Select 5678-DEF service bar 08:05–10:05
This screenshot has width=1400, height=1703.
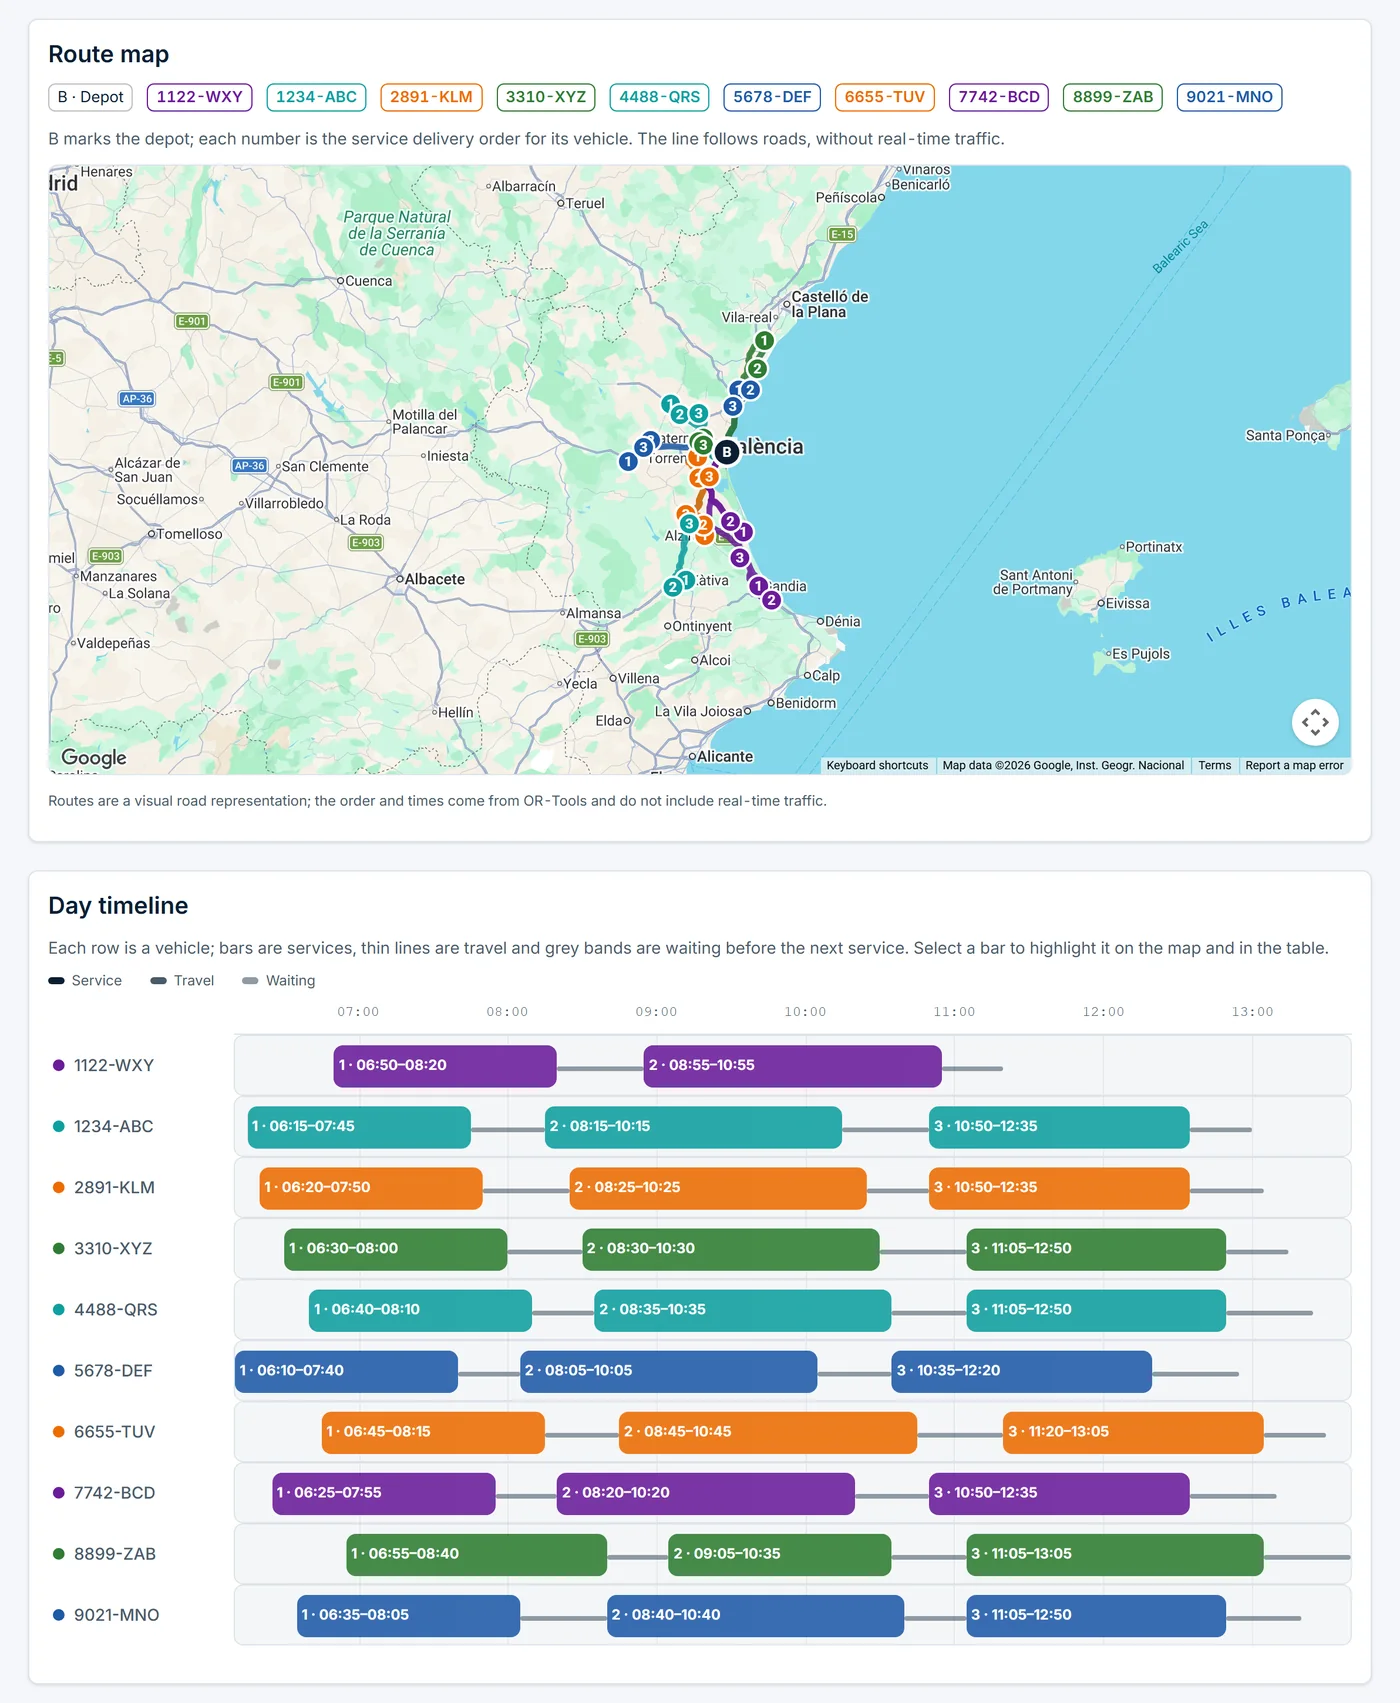click(668, 1371)
